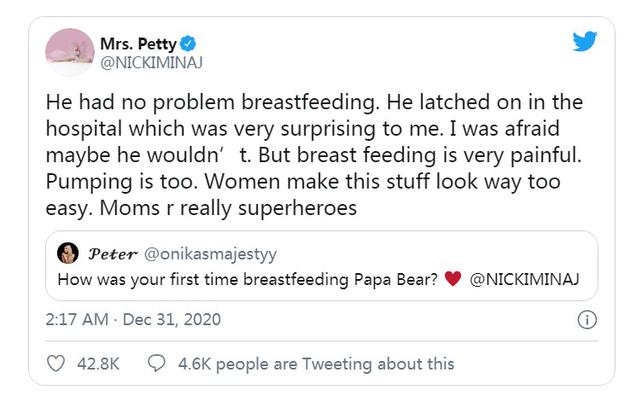630x396 pixels.
Task: Open the @onikasmajestyy handle
Action: click(211, 254)
